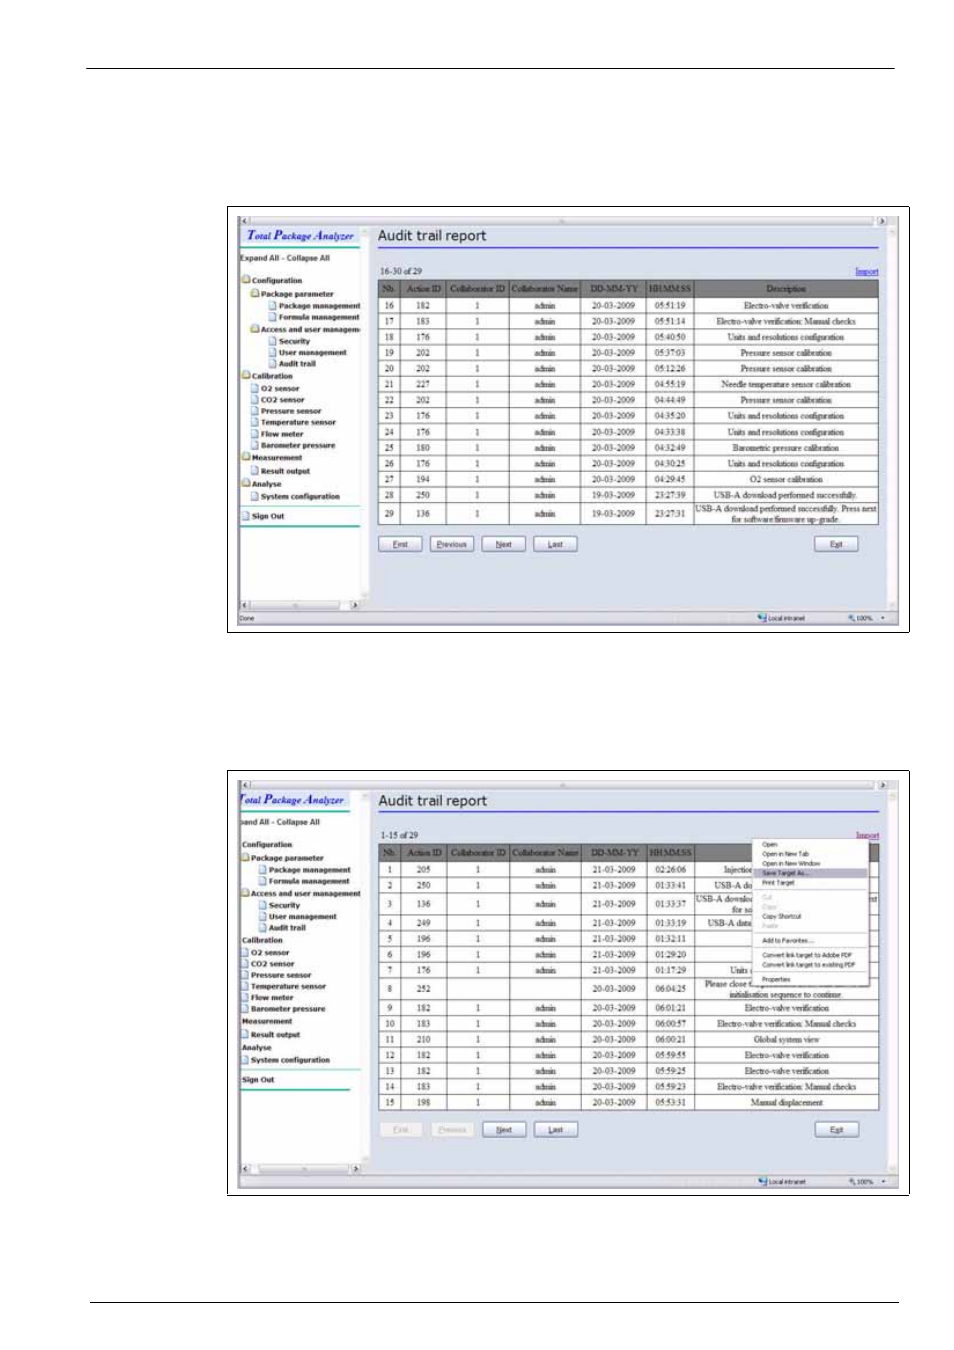
Task: Open Result output page icon in 16-30 report
Action: 255,470
